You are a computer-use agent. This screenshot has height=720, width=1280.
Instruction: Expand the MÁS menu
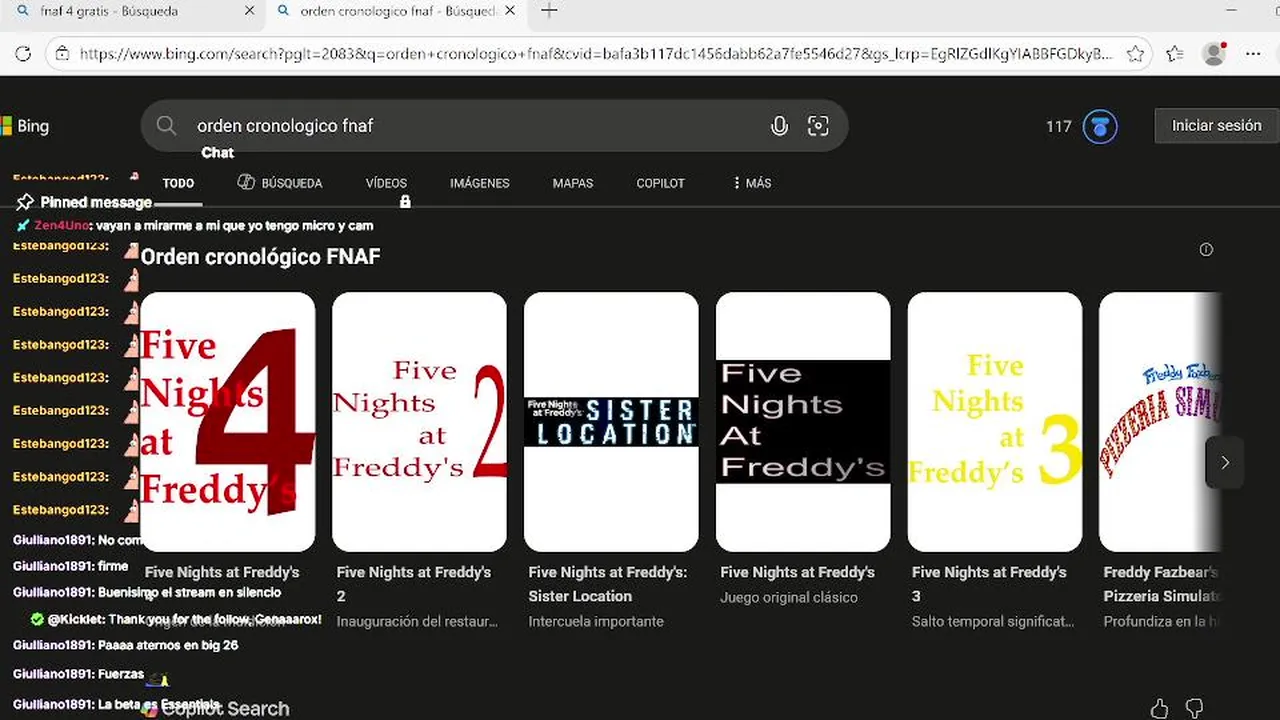tap(752, 183)
